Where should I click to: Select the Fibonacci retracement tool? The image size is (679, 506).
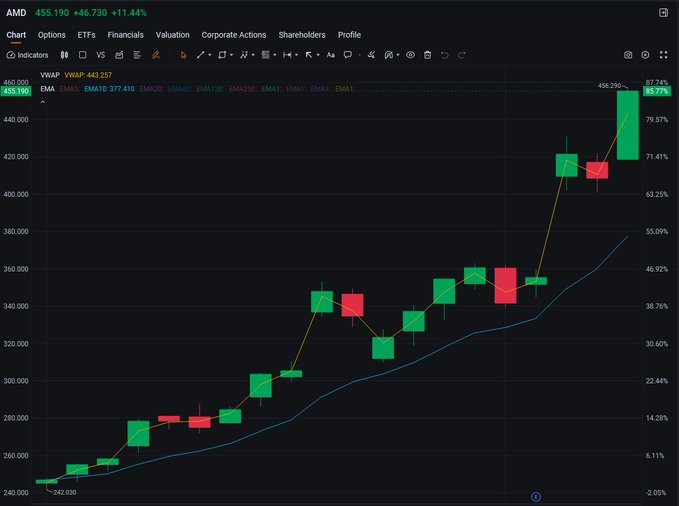tap(265, 55)
